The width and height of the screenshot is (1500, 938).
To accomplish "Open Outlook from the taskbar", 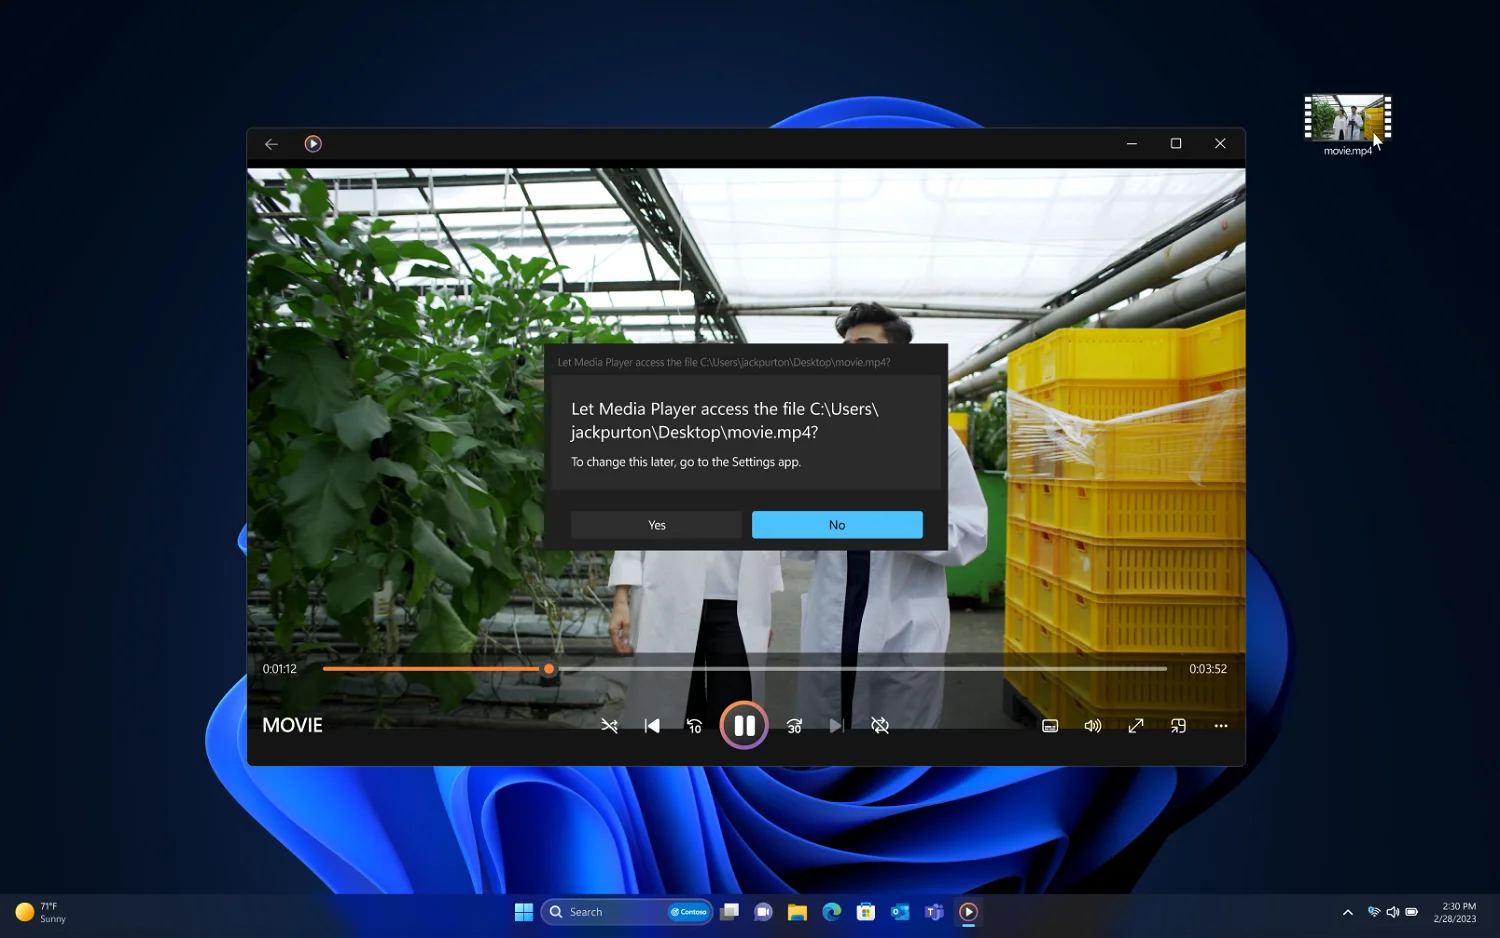I will [900, 912].
